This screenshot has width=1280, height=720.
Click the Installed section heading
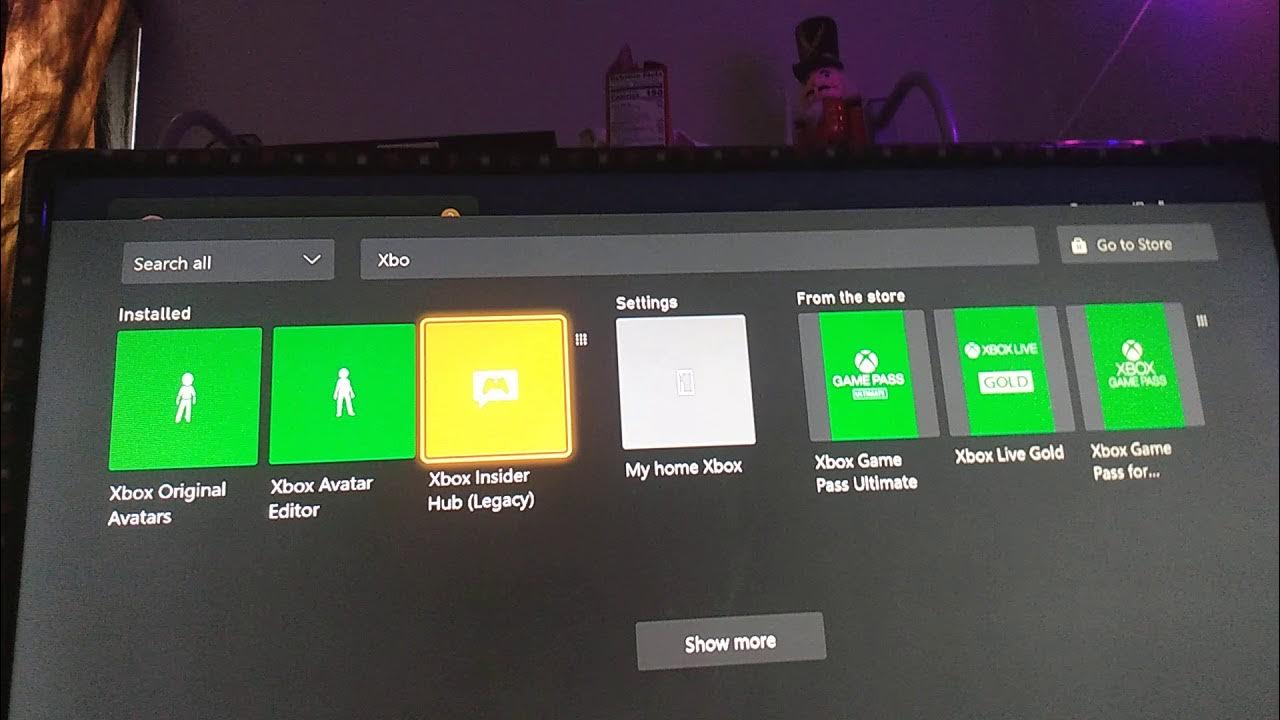[x=154, y=314]
